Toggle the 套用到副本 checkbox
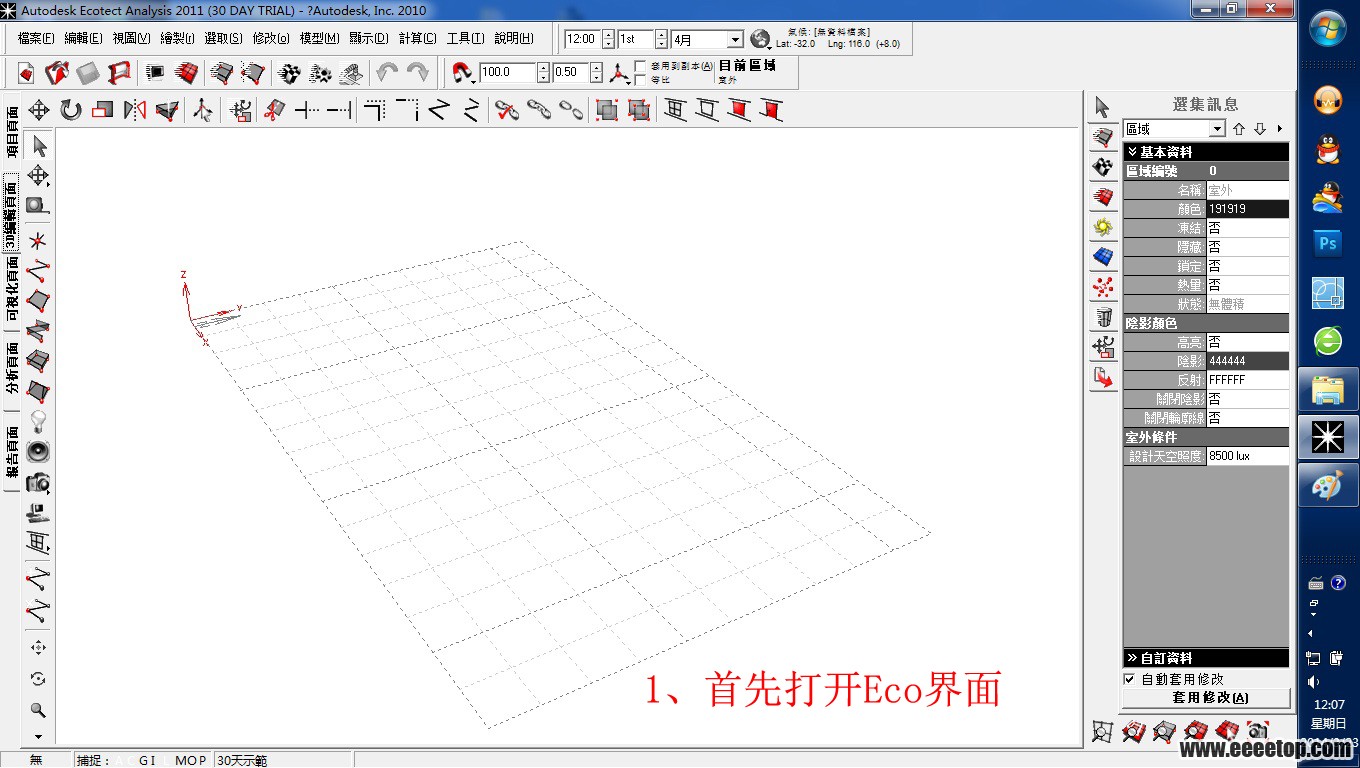The height and width of the screenshot is (768, 1360). 640,66
